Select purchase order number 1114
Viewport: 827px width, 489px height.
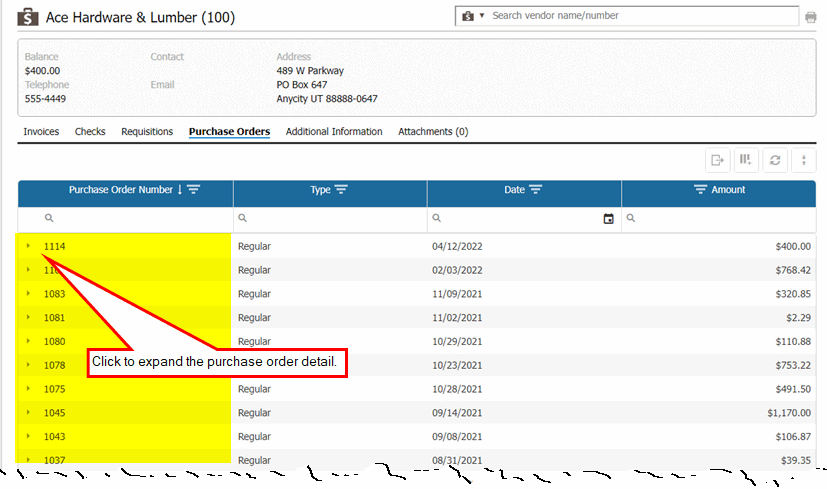(x=54, y=246)
